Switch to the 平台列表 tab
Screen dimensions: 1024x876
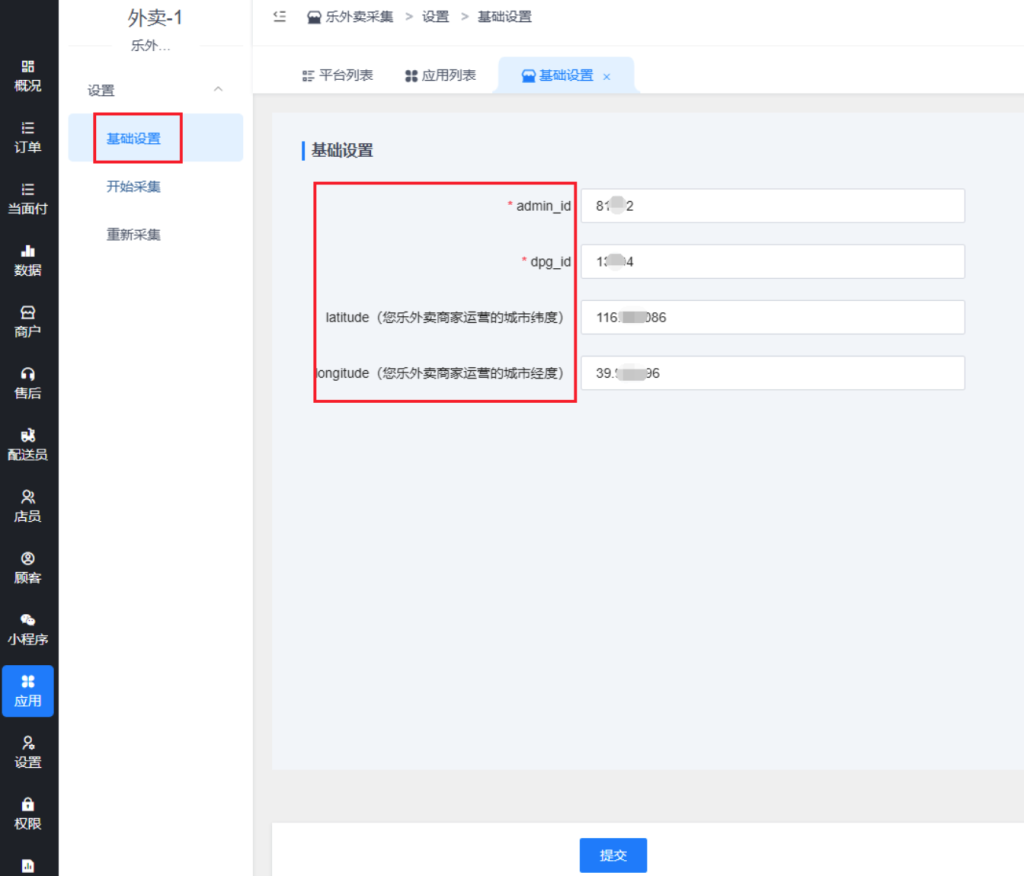coord(337,76)
